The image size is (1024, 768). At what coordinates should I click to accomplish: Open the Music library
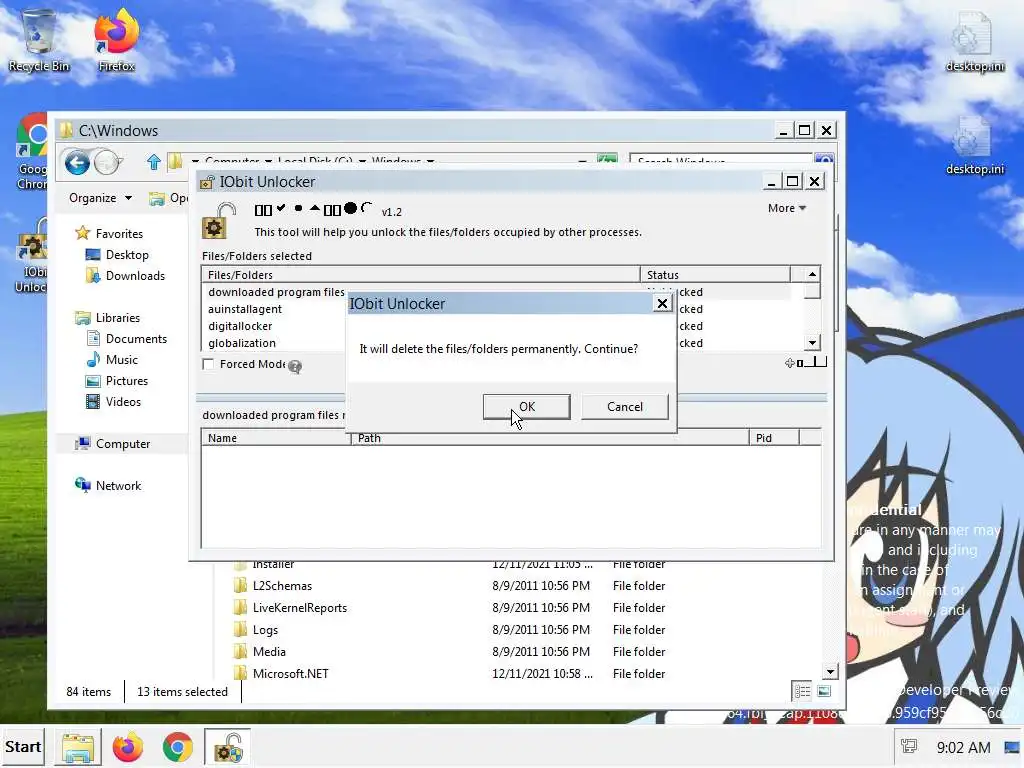coord(121,360)
